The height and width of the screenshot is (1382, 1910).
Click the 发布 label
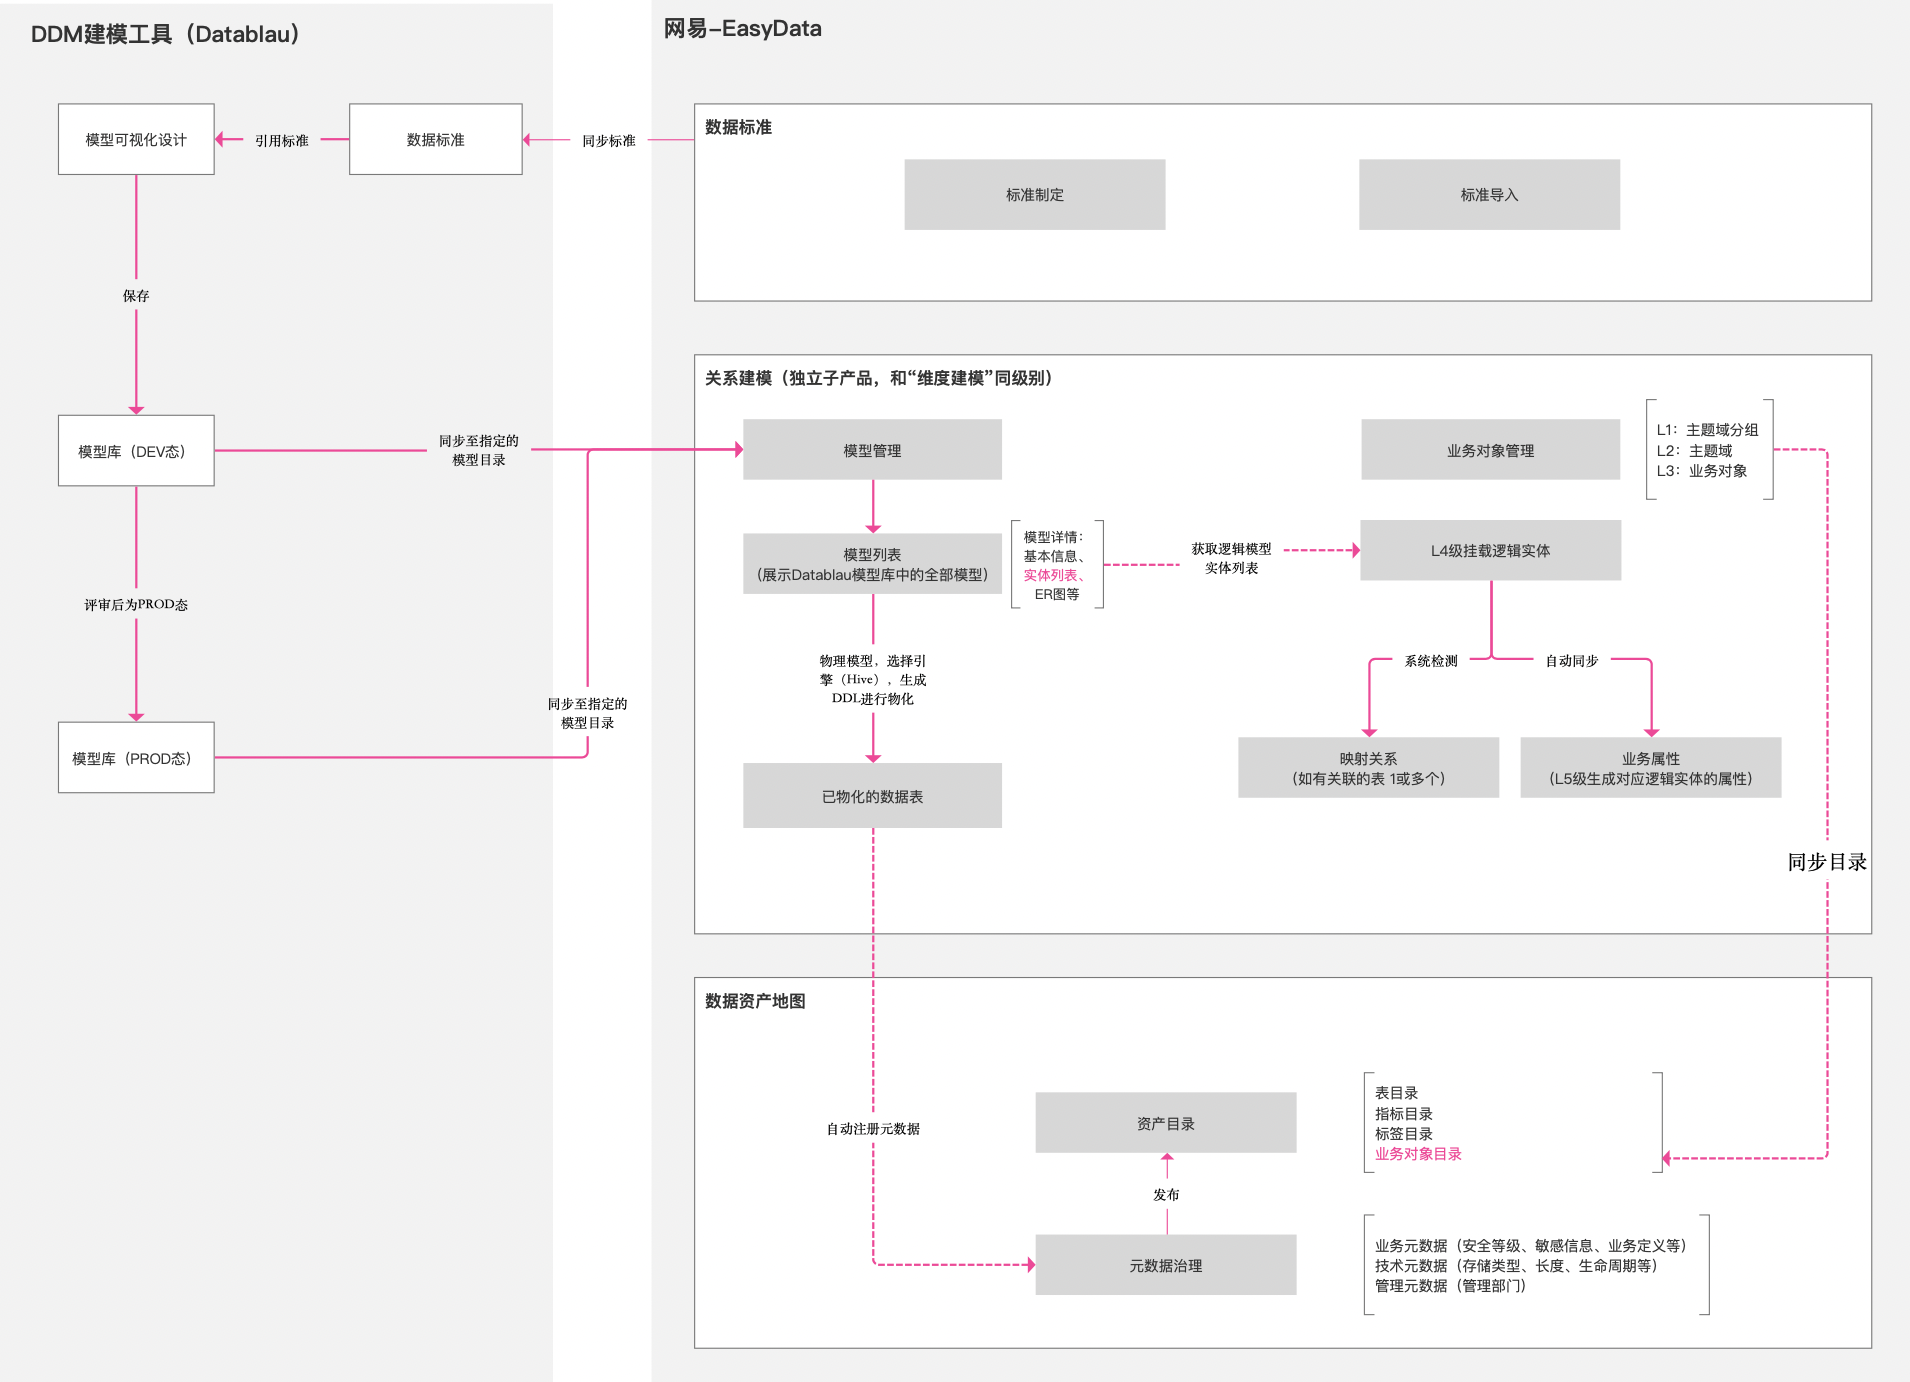click(x=1166, y=1195)
